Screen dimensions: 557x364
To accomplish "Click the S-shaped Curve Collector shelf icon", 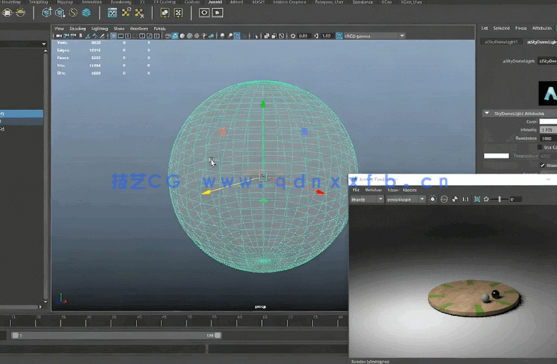I will coord(73,13).
